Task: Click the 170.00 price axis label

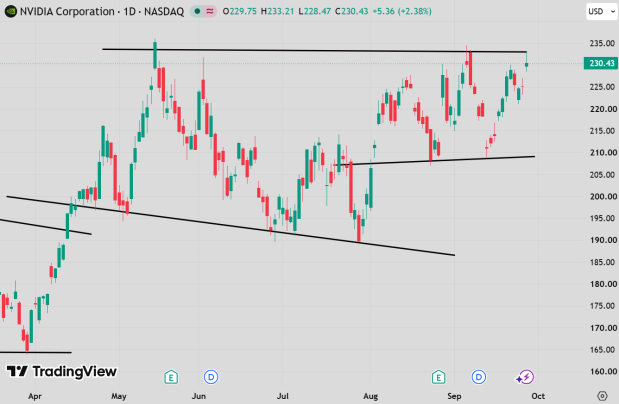Action: pos(603,328)
